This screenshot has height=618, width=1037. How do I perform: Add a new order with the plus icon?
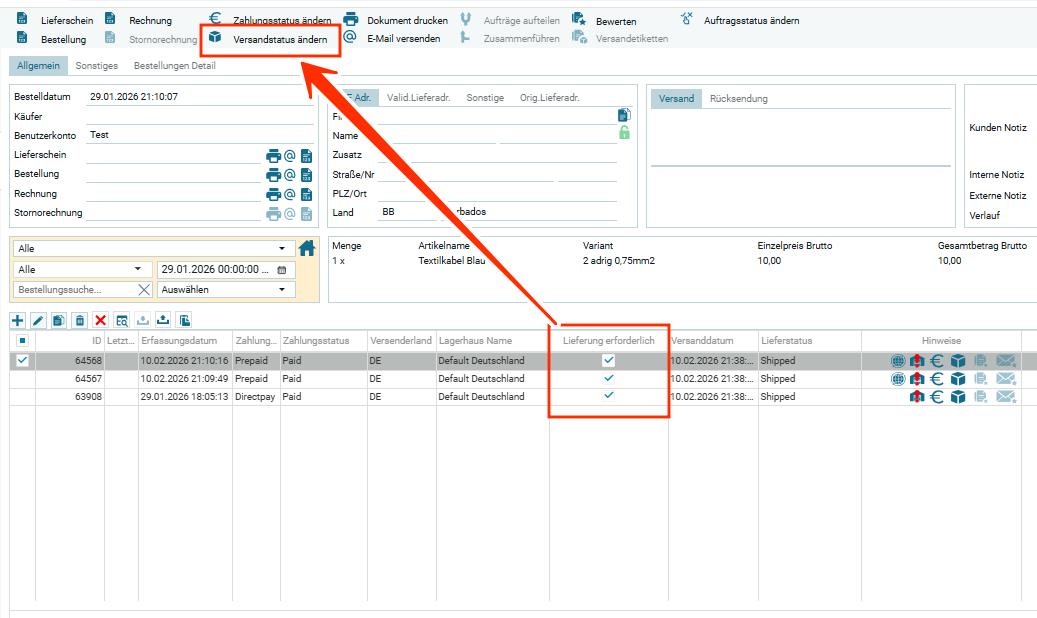click(x=18, y=320)
